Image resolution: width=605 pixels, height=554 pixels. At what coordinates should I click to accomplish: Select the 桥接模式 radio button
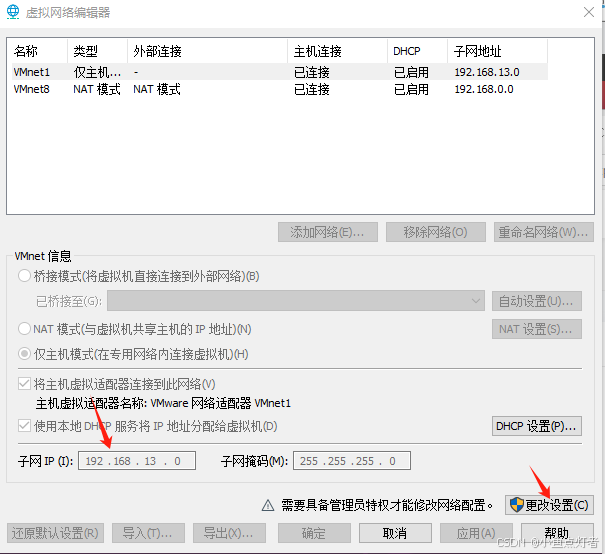(24, 276)
